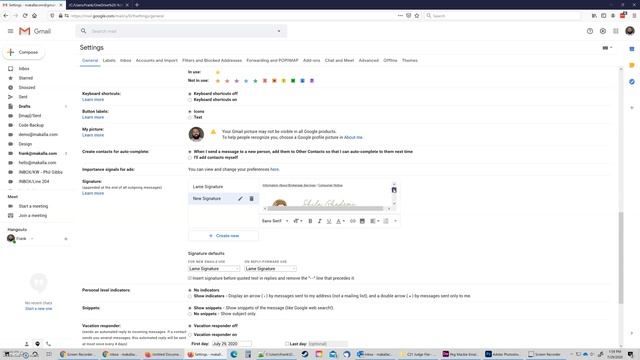Toggle underline in signature editor
This screenshot has height=360, width=640.
(x=329, y=221)
